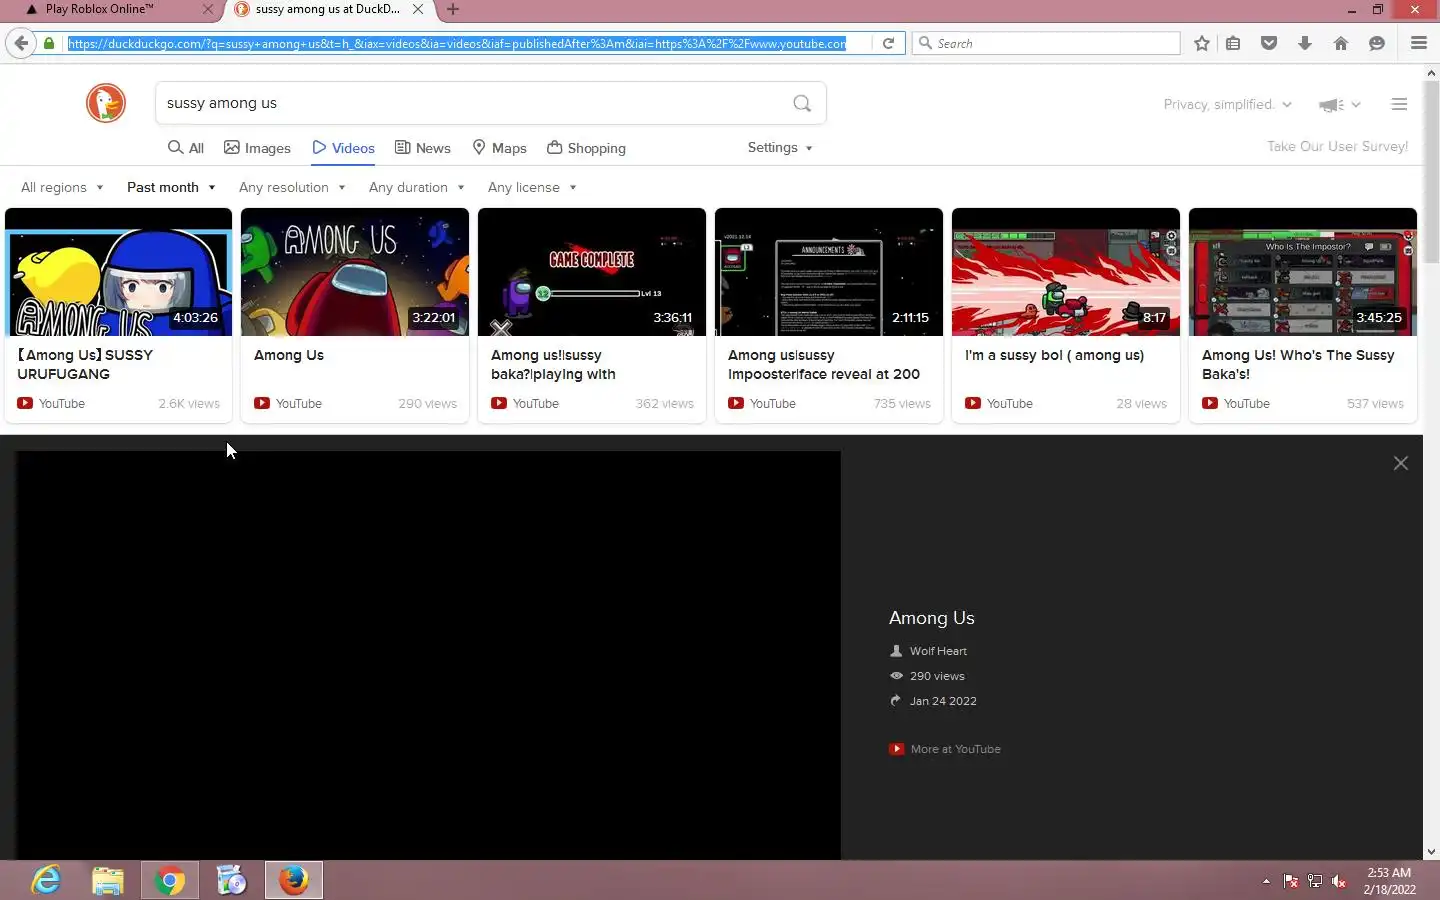Open More at YouTube link
This screenshot has width=1440, height=900.
955,749
